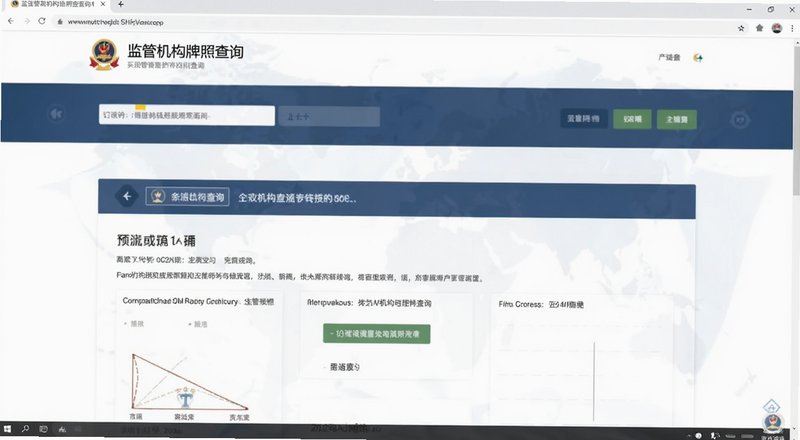Click the colorful icon at header right

coord(698,58)
